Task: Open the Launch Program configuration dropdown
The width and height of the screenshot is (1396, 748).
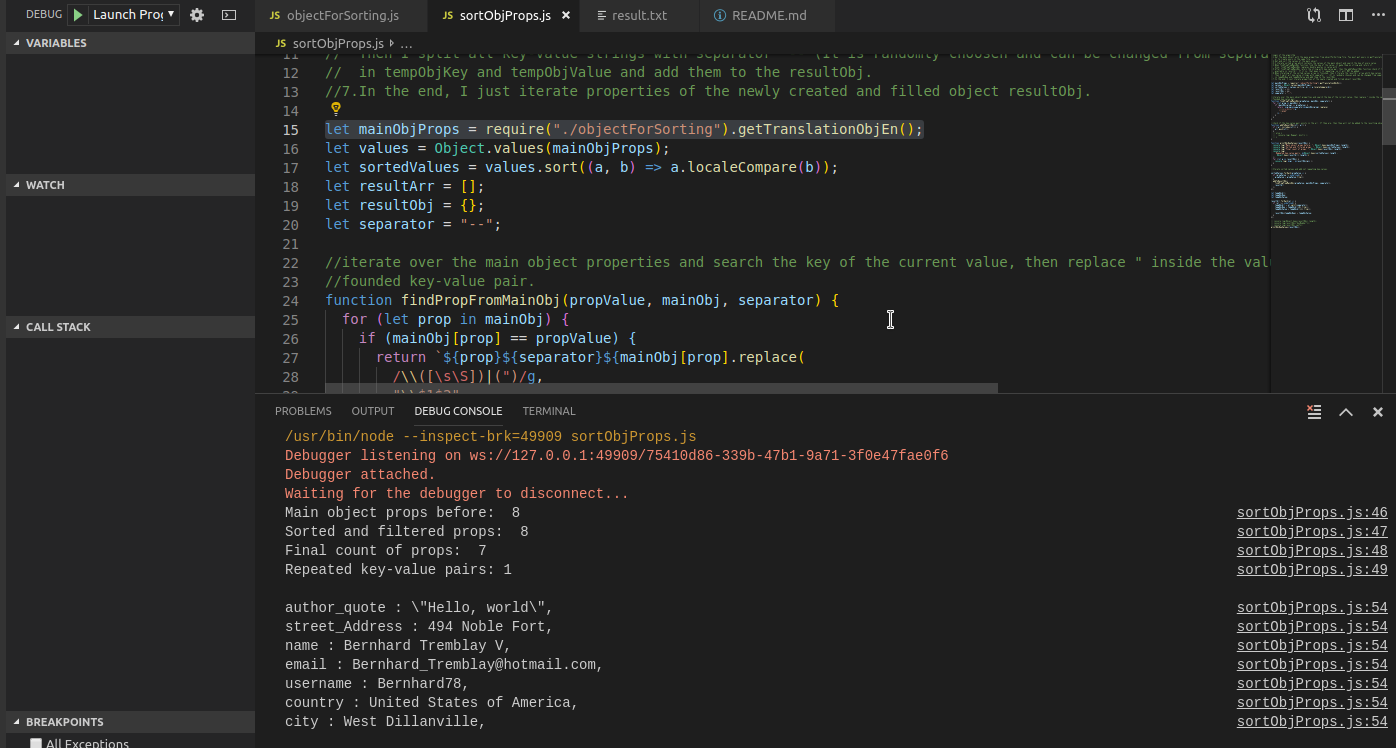Action: (x=135, y=15)
